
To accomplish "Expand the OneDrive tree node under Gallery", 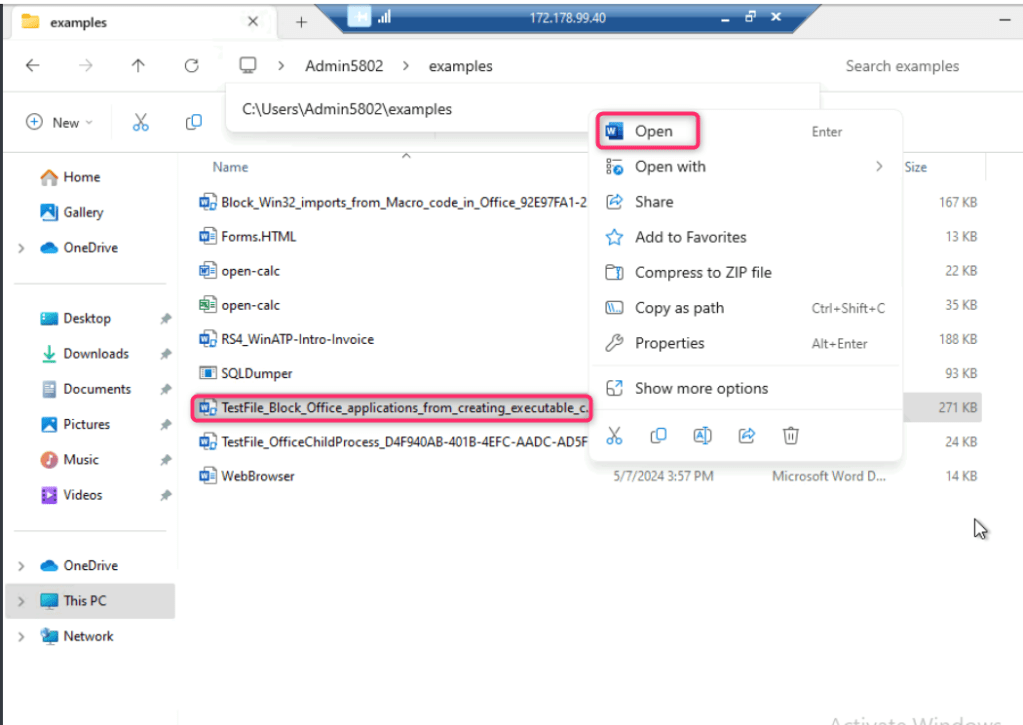I will [x=21, y=248].
